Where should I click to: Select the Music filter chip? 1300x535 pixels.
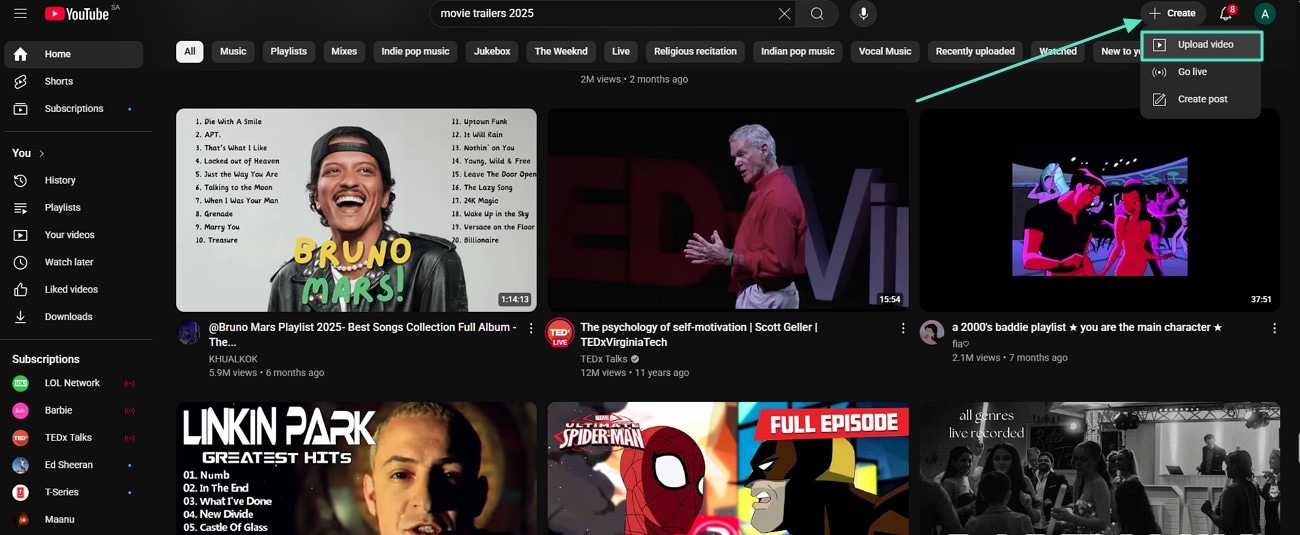233,51
